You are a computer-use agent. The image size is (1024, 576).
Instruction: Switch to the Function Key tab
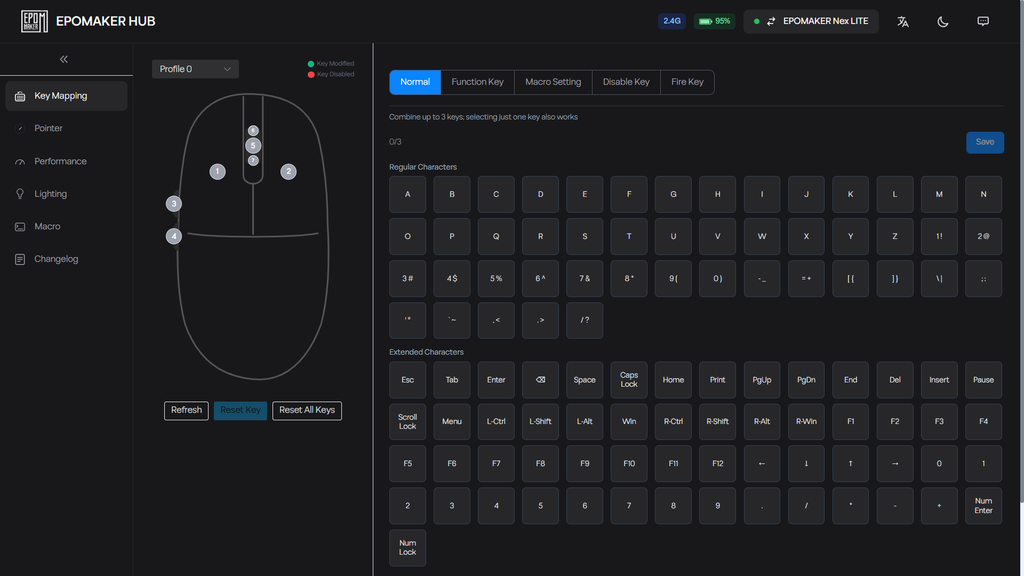click(x=477, y=82)
